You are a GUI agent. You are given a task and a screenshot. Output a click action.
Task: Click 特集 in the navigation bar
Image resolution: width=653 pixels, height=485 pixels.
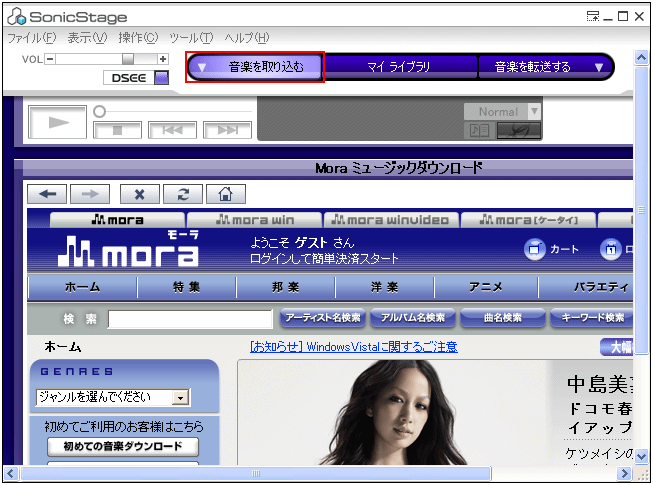pyautogui.click(x=187, y=287)
